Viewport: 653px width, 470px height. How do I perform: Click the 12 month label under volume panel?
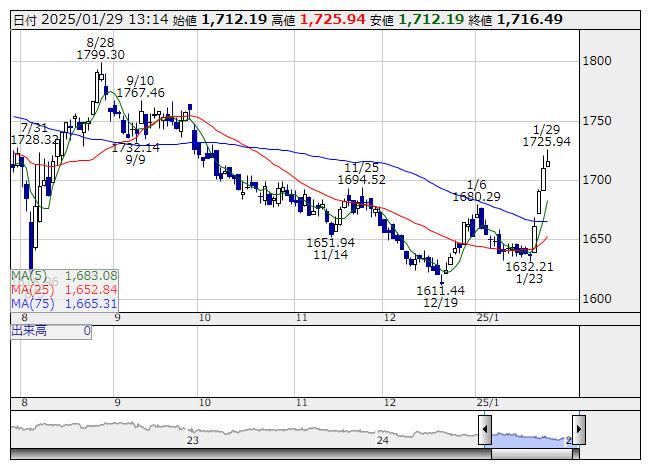[389, 403]
